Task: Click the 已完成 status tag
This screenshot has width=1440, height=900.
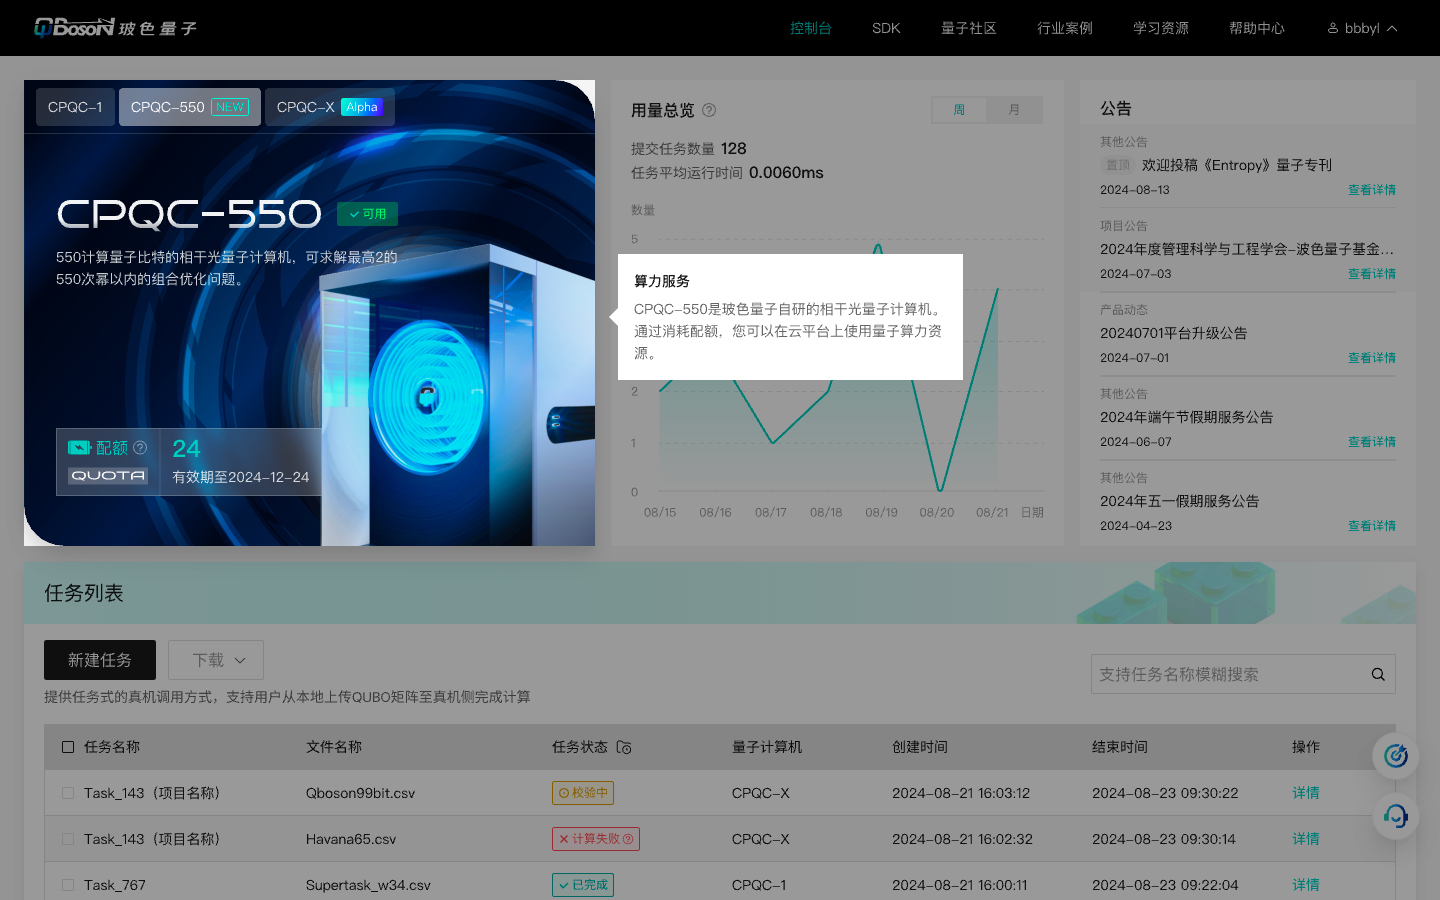Action: (583, 885)
